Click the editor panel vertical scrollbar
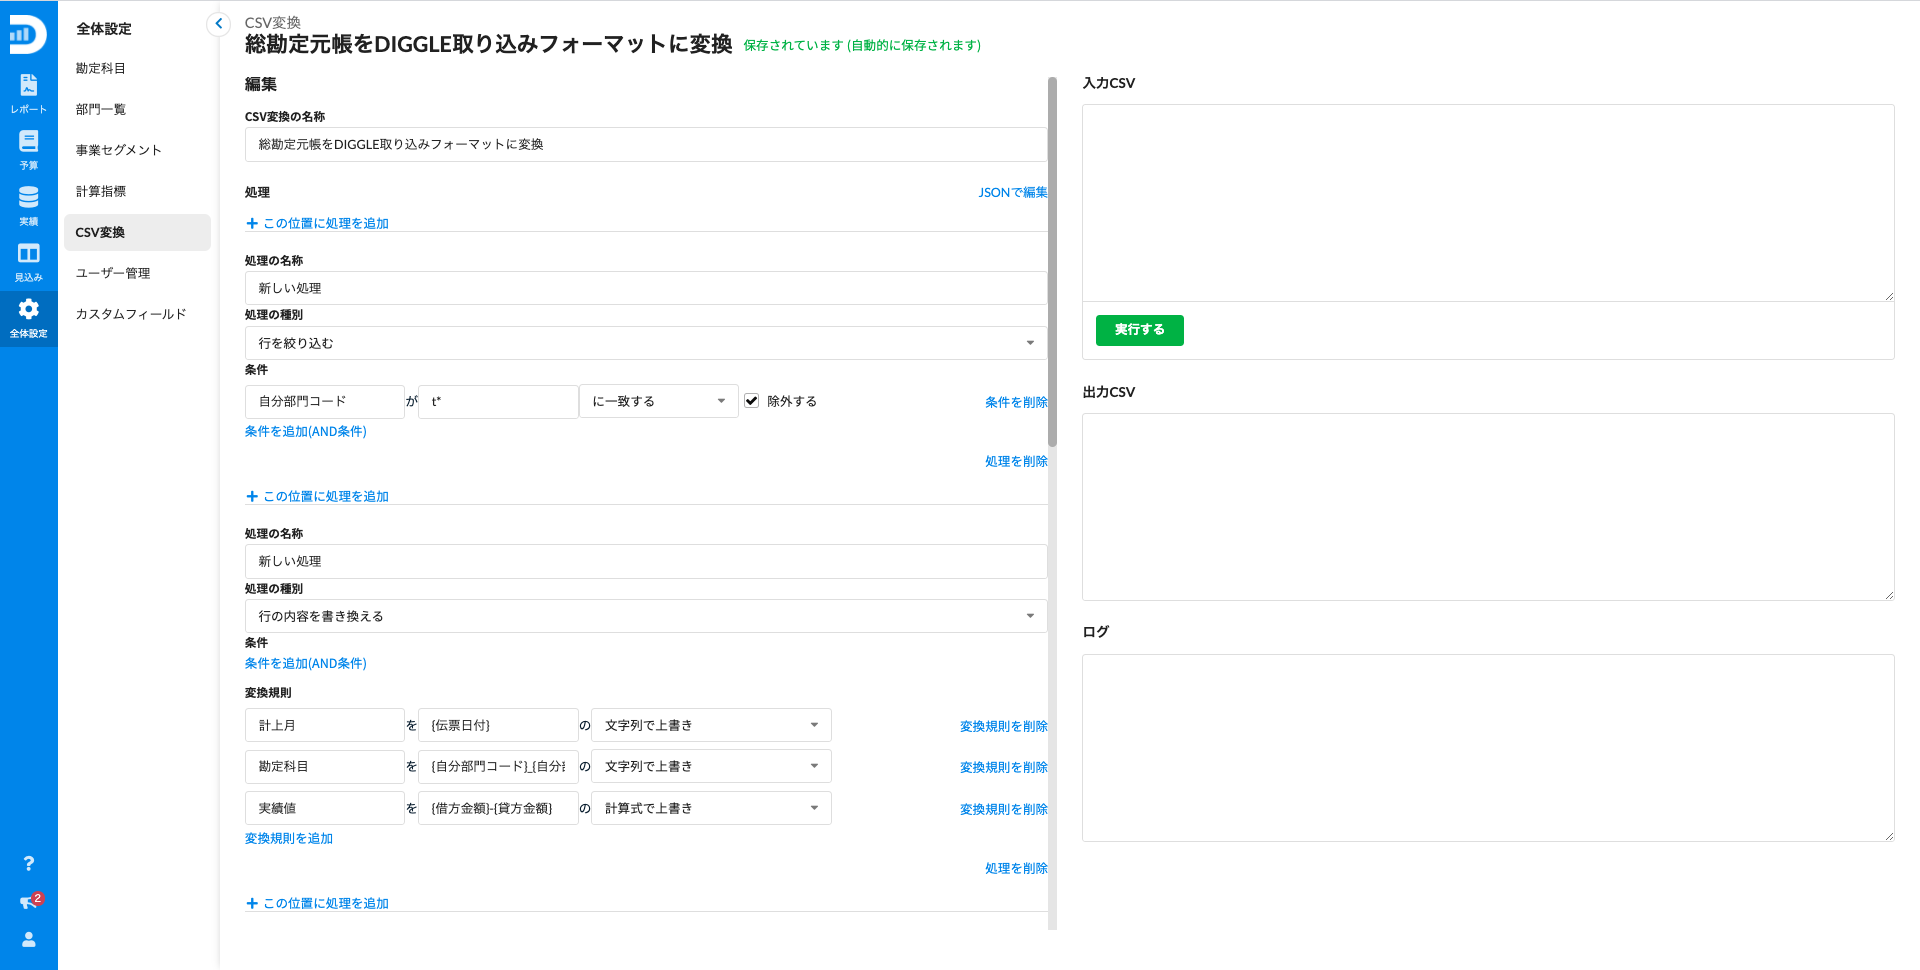The width and height of the screenshot is (1920, 970). (x=1052, y=262)
